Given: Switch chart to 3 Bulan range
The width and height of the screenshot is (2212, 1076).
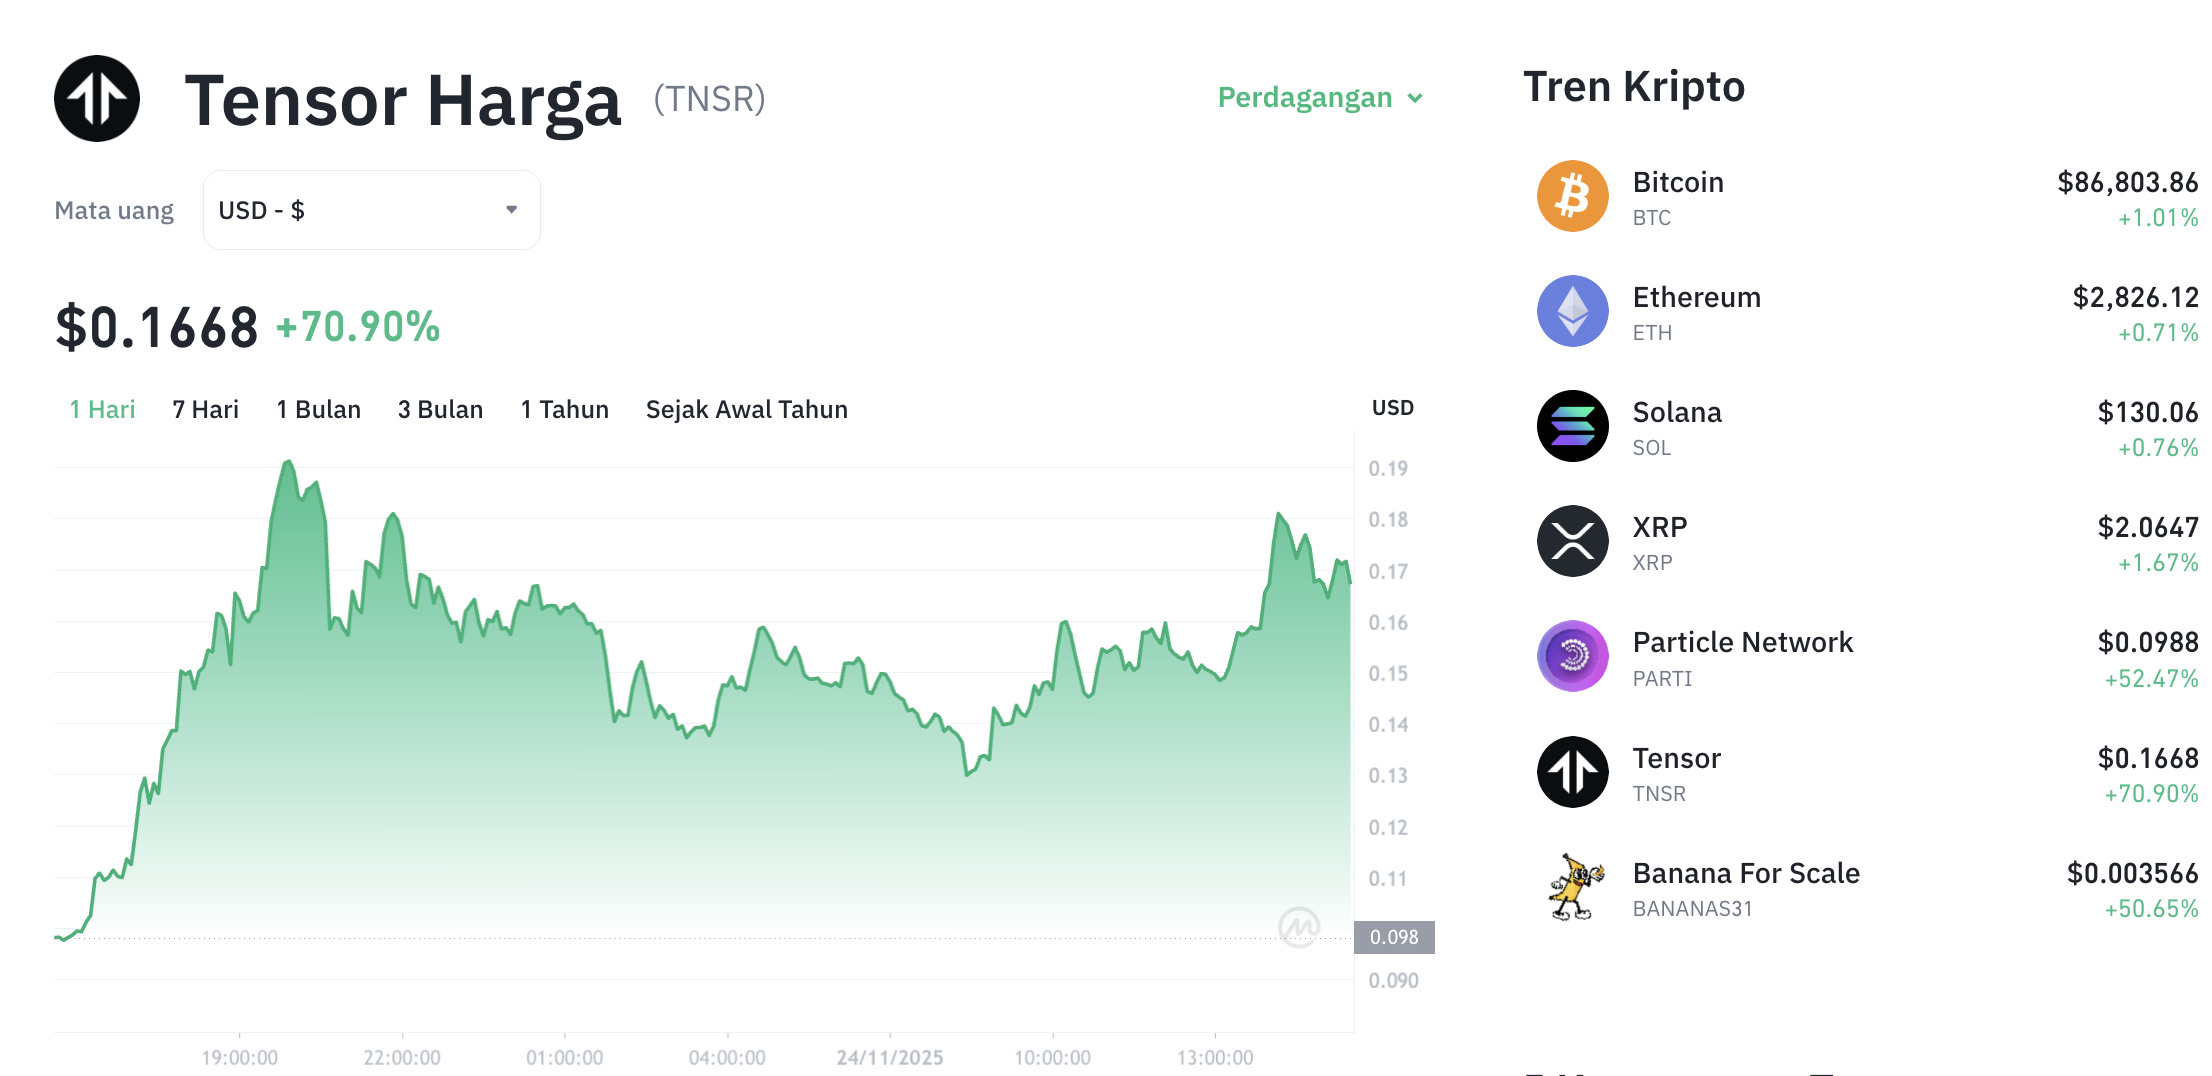Looking at the screenshot, I should [x=440, y=408].
